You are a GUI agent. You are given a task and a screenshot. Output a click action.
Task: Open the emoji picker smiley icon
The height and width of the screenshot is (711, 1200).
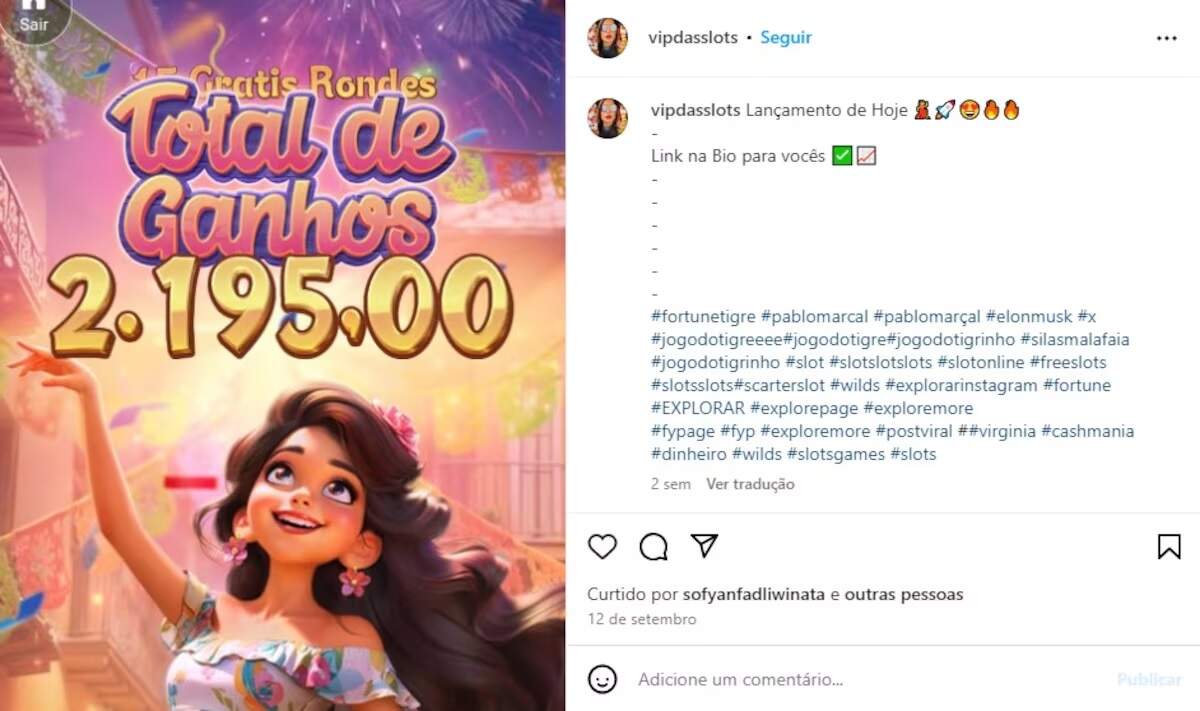click(x=602, y=679)
